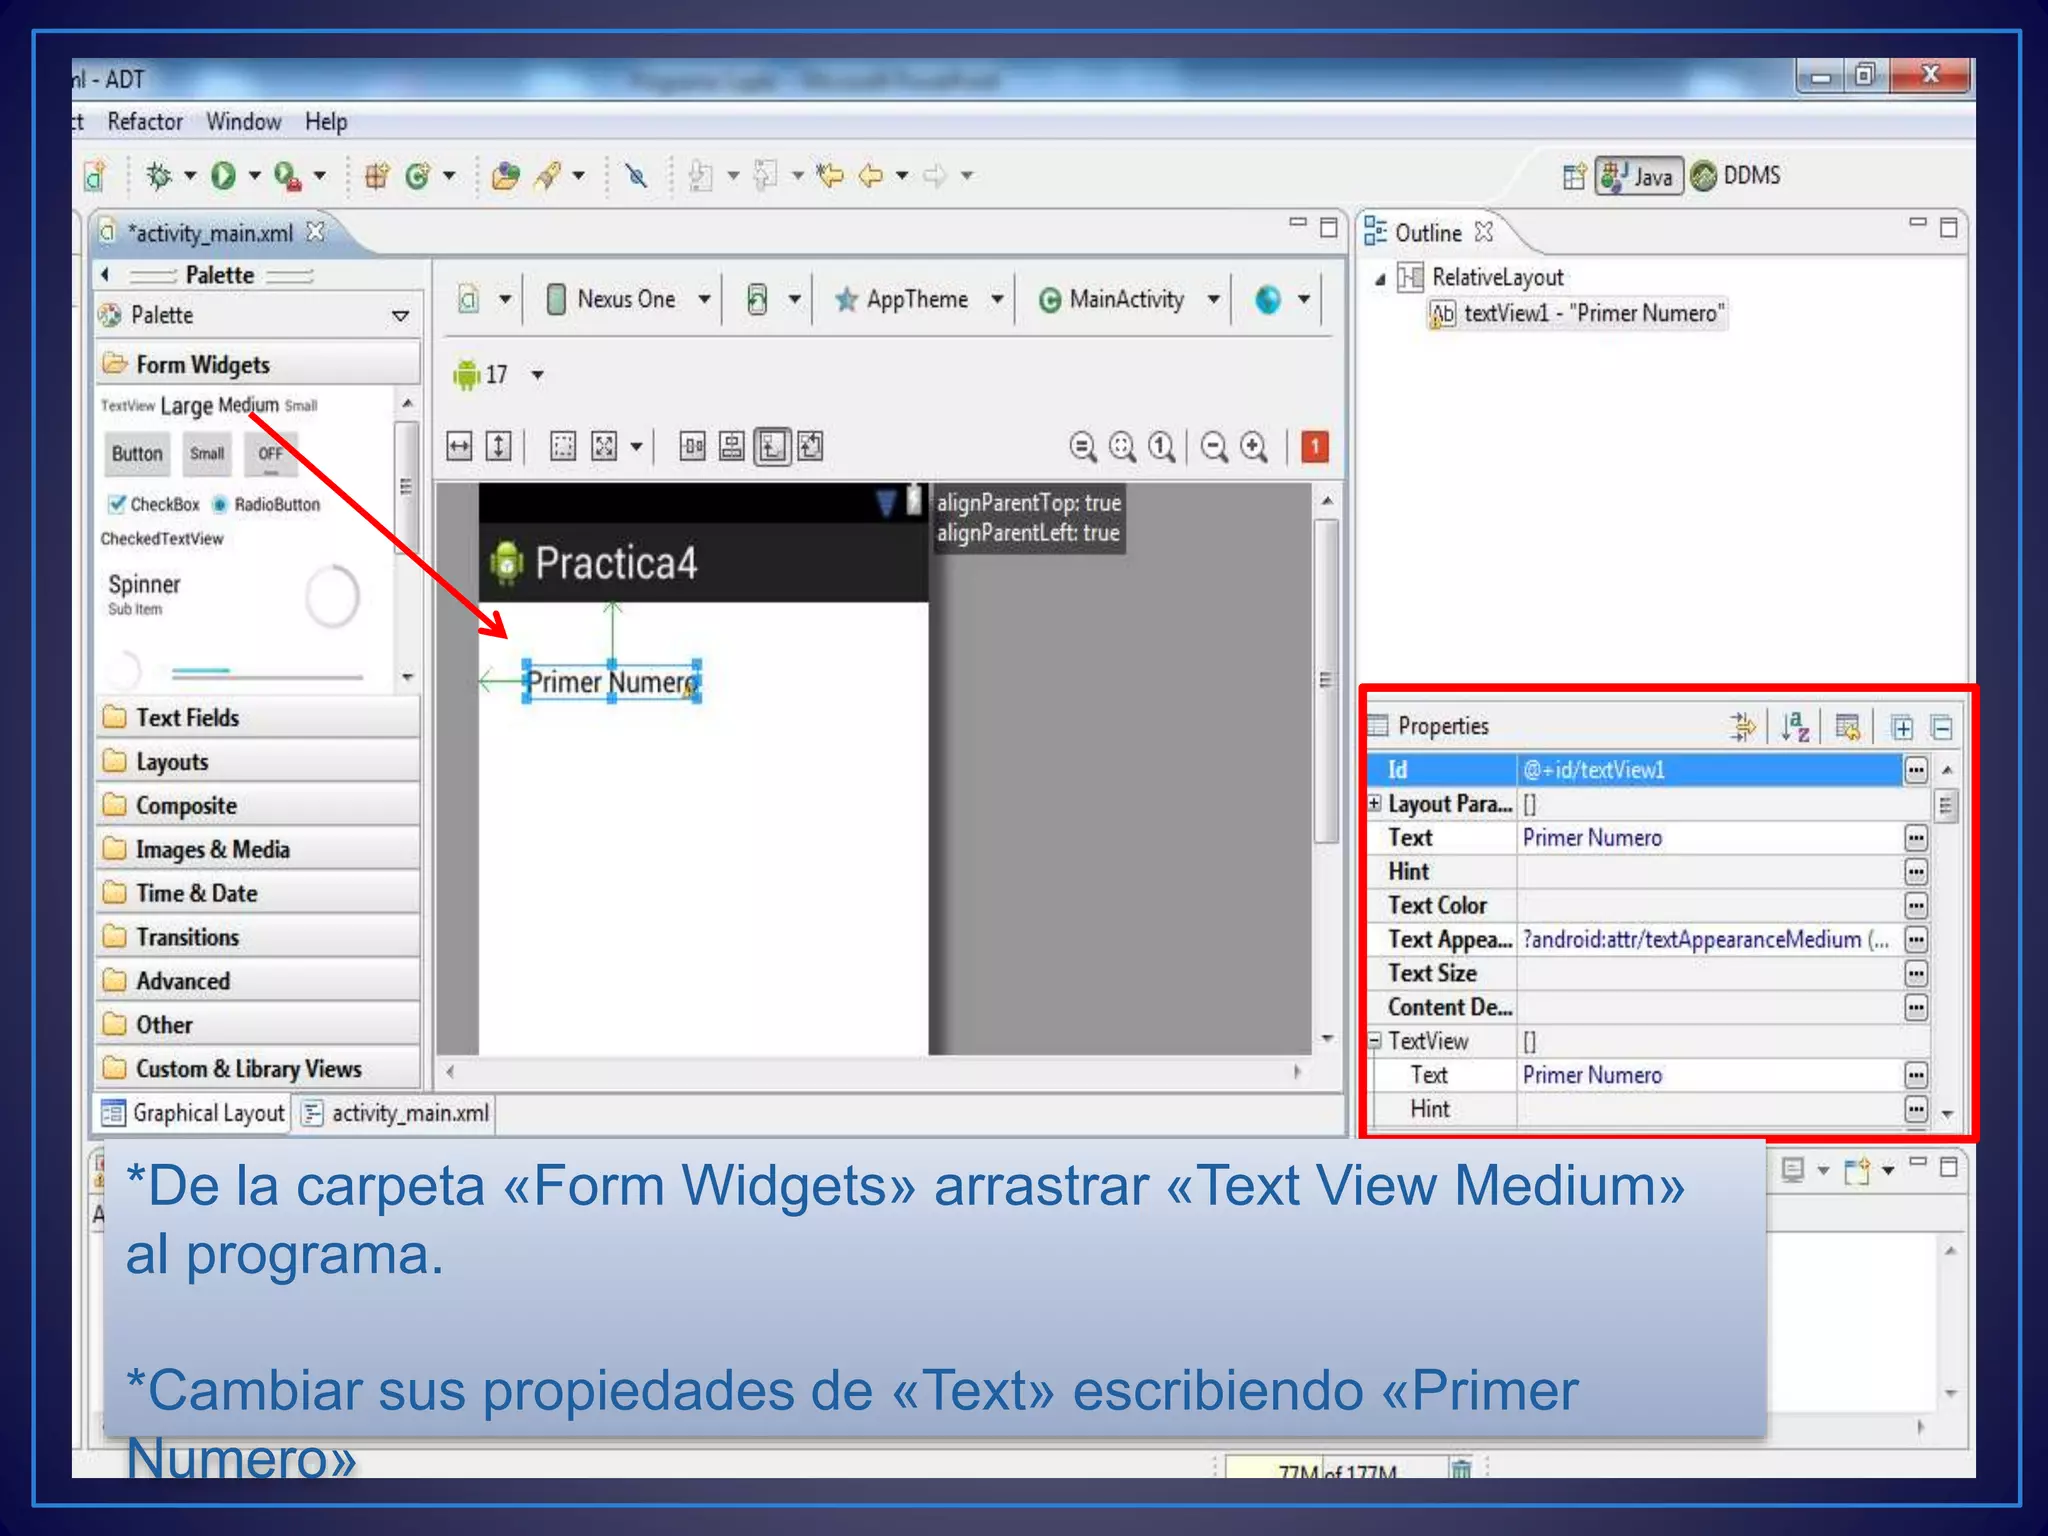The height and width of the screenshot is (1536, 2048).
Task: Click the locale globe icon
Action: click(1268, 299)
